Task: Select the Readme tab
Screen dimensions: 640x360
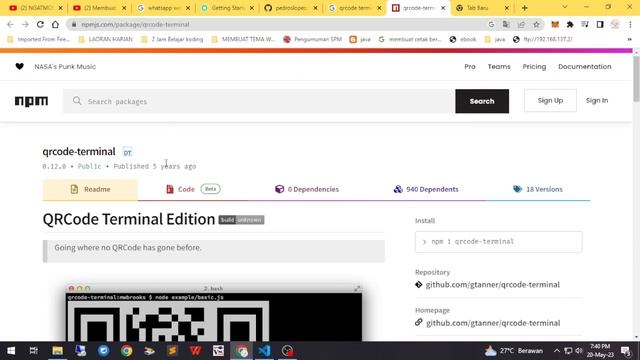Action: [x=90, y=189]
